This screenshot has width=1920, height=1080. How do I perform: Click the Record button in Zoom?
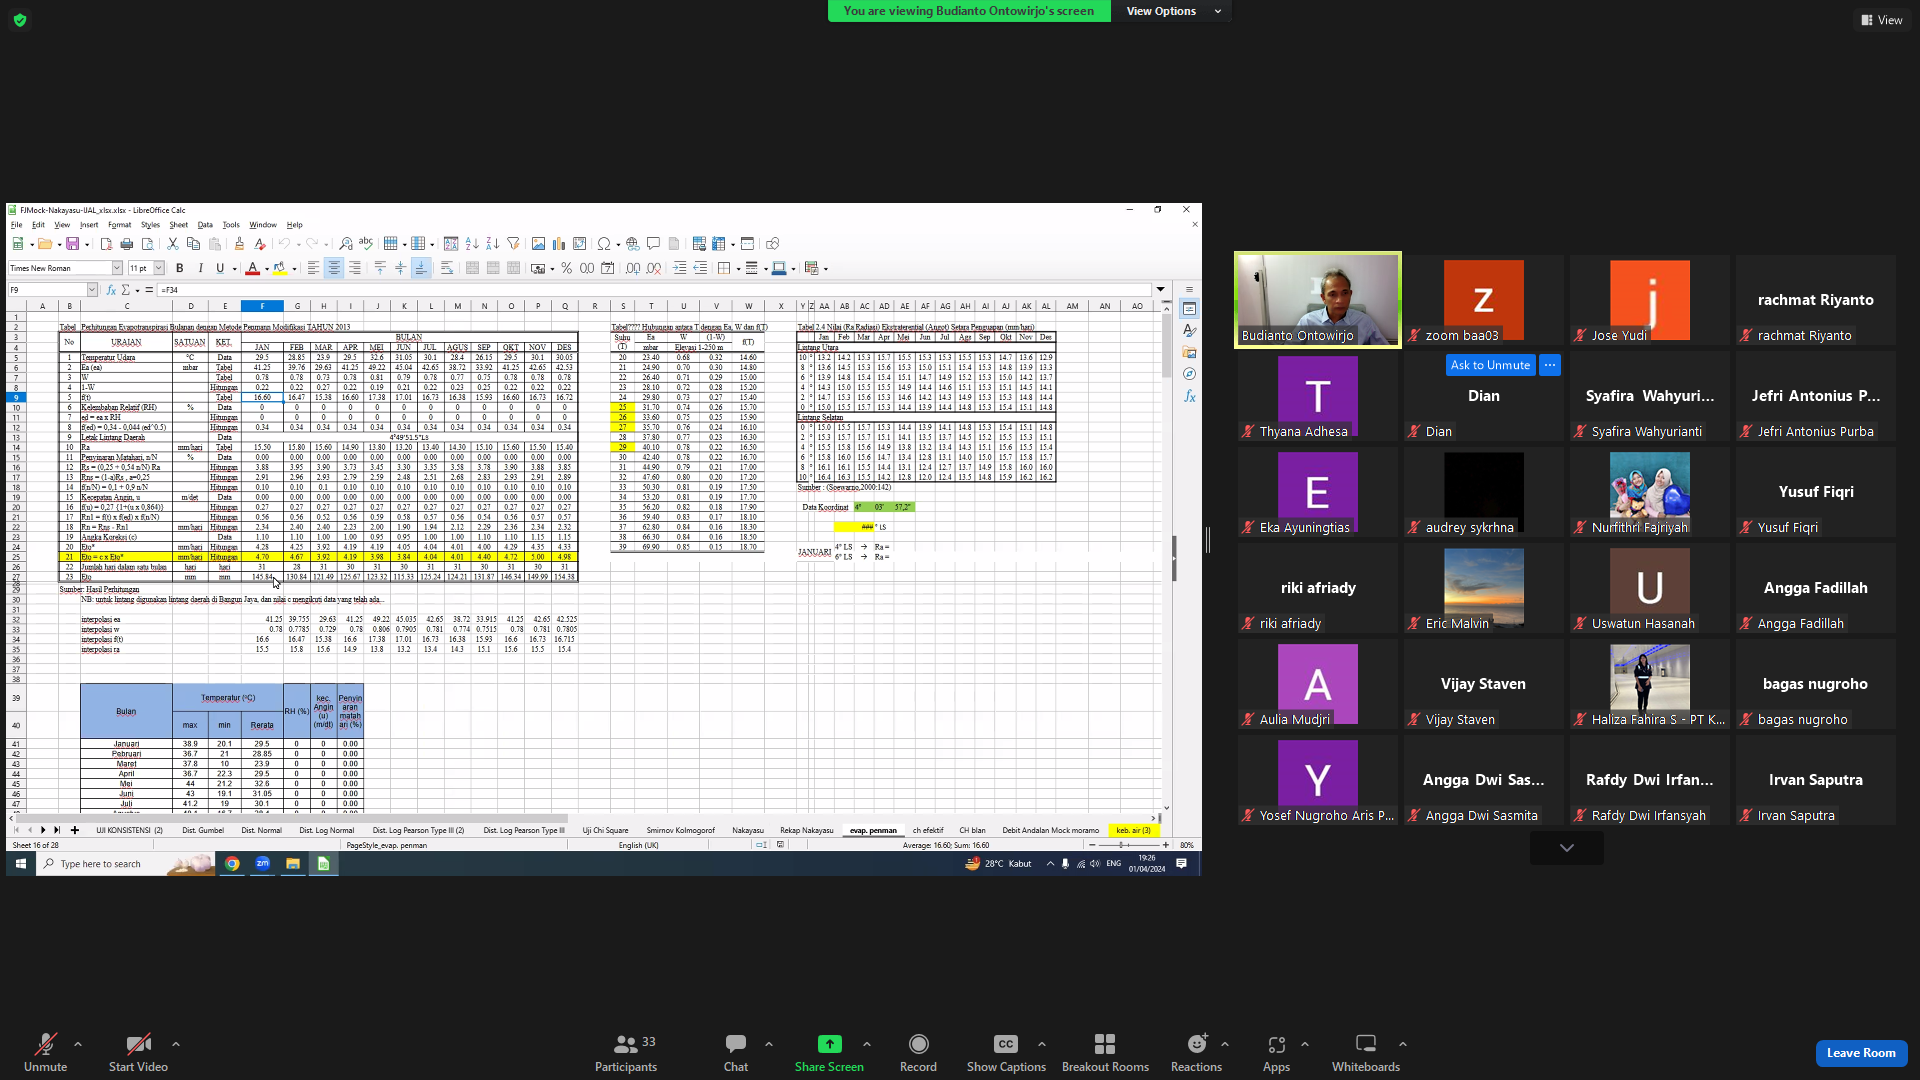coord(918,1053)
